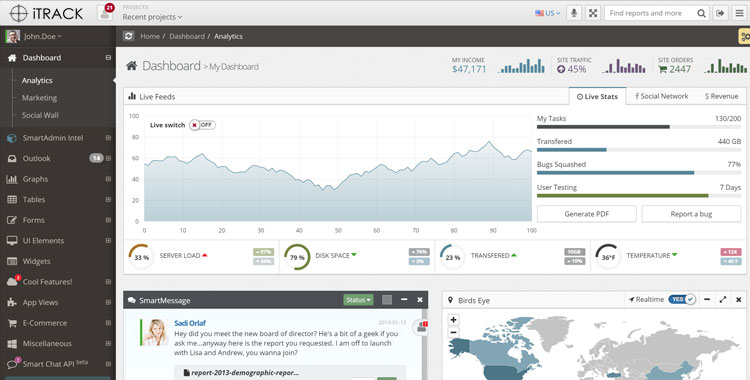Click the Sadi Orlaf sender name
Screen dimensions: 750x380
pyautogui.click(x=190, y=323)
